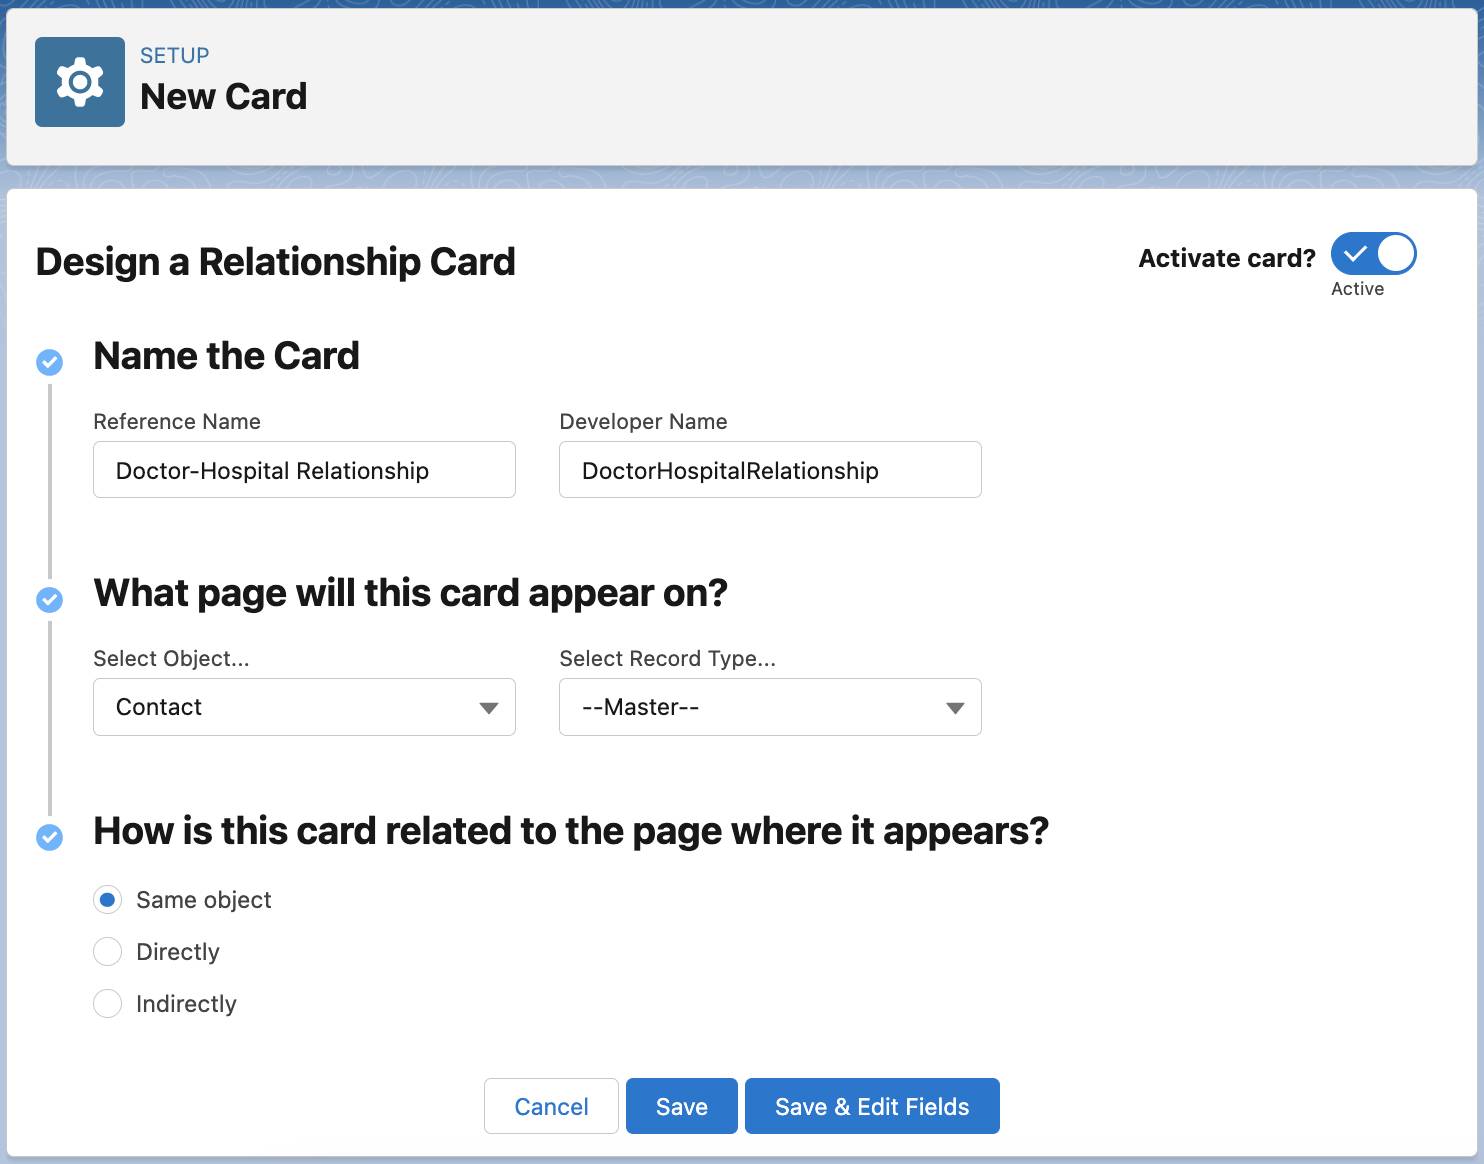Click the Save button

pos(681,1106)
